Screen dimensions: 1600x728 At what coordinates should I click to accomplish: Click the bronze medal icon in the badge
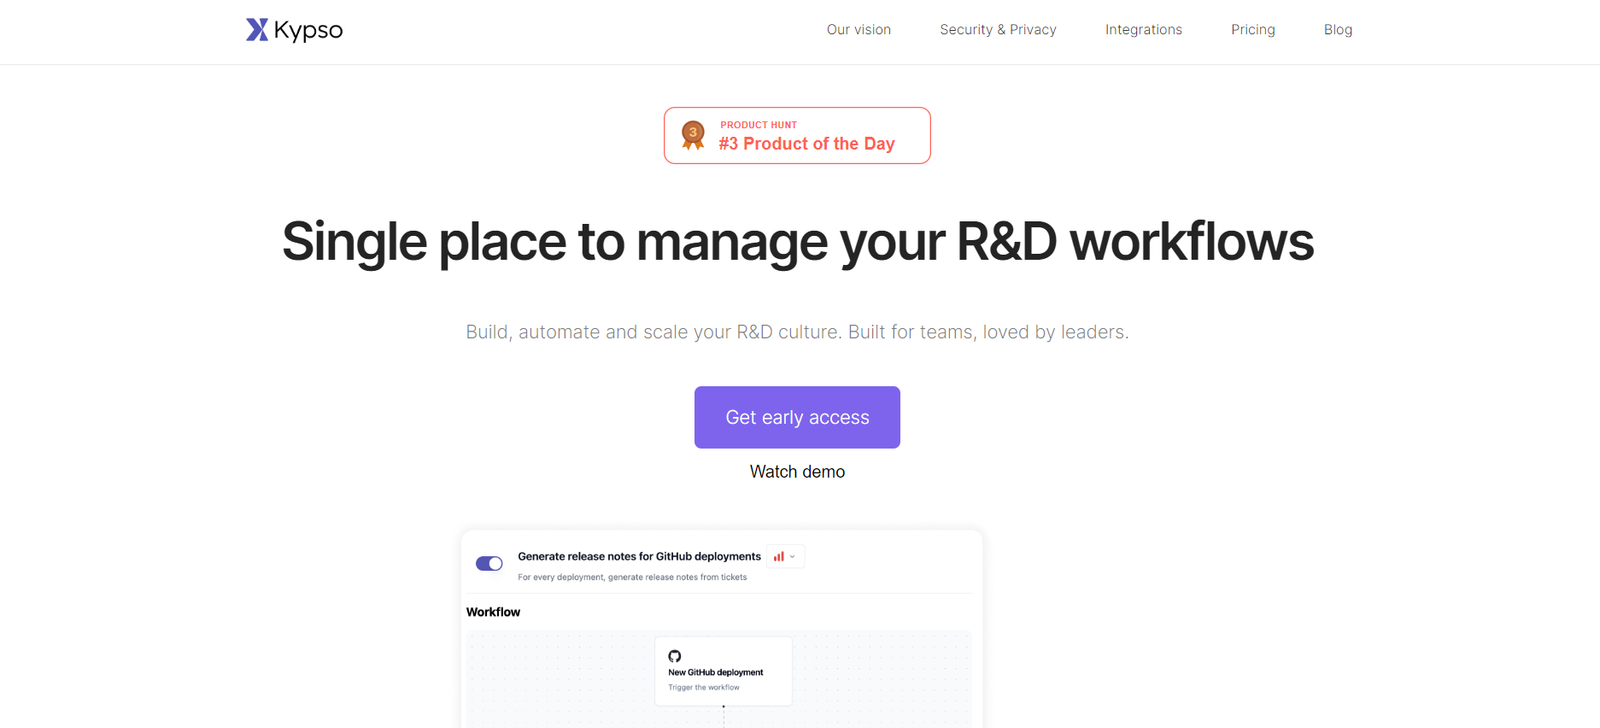click(x=693, y=135)
